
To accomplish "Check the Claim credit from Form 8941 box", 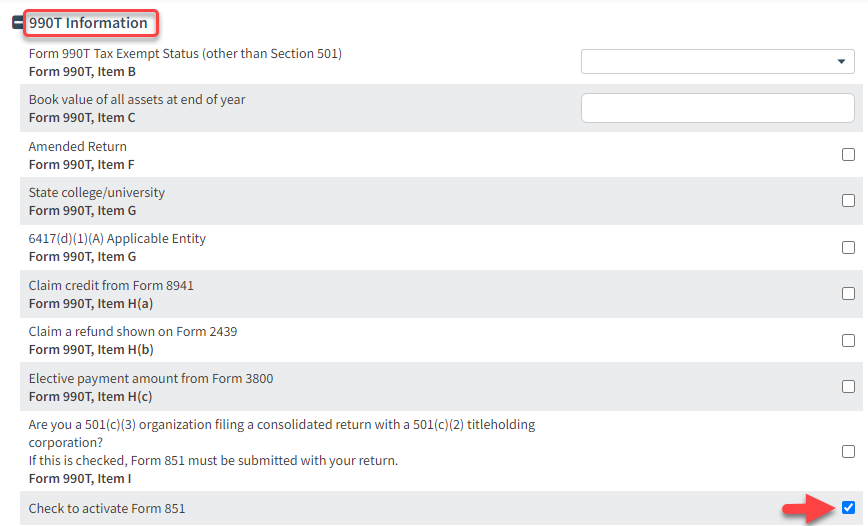I will click(848, 294).
